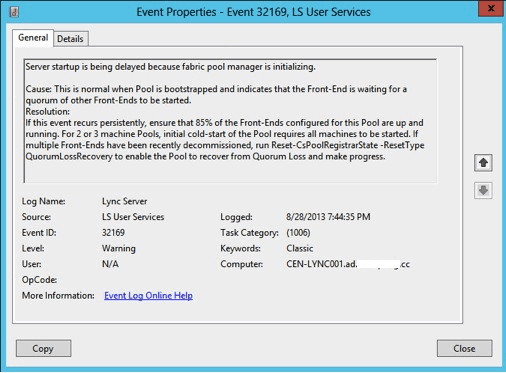Select the Task Category value (1006)

[x=298, y=233]
